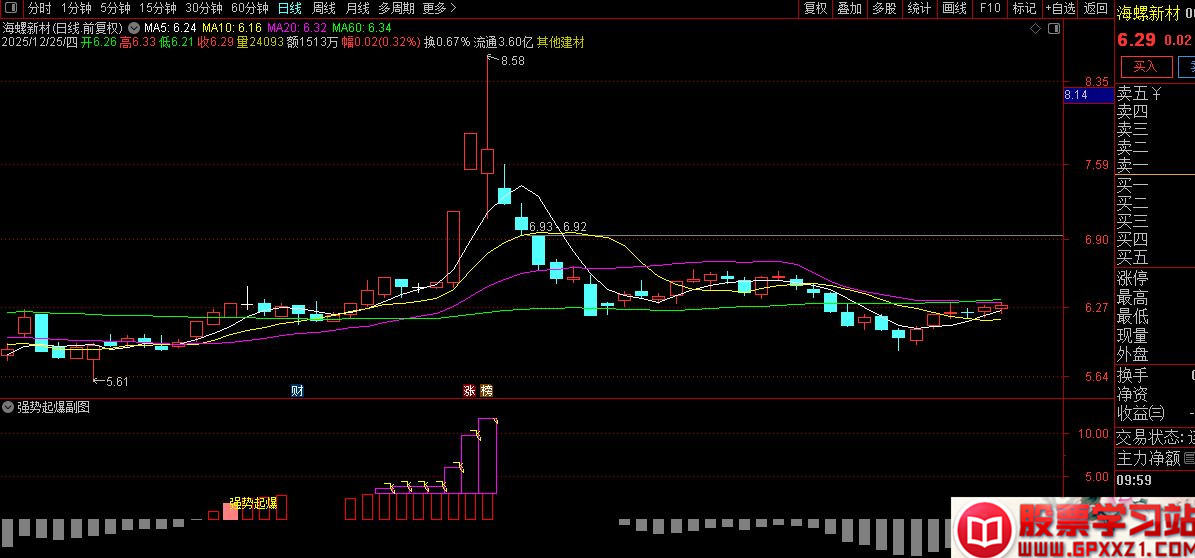Toggle 复权 price adjustment

pos(815,8)
